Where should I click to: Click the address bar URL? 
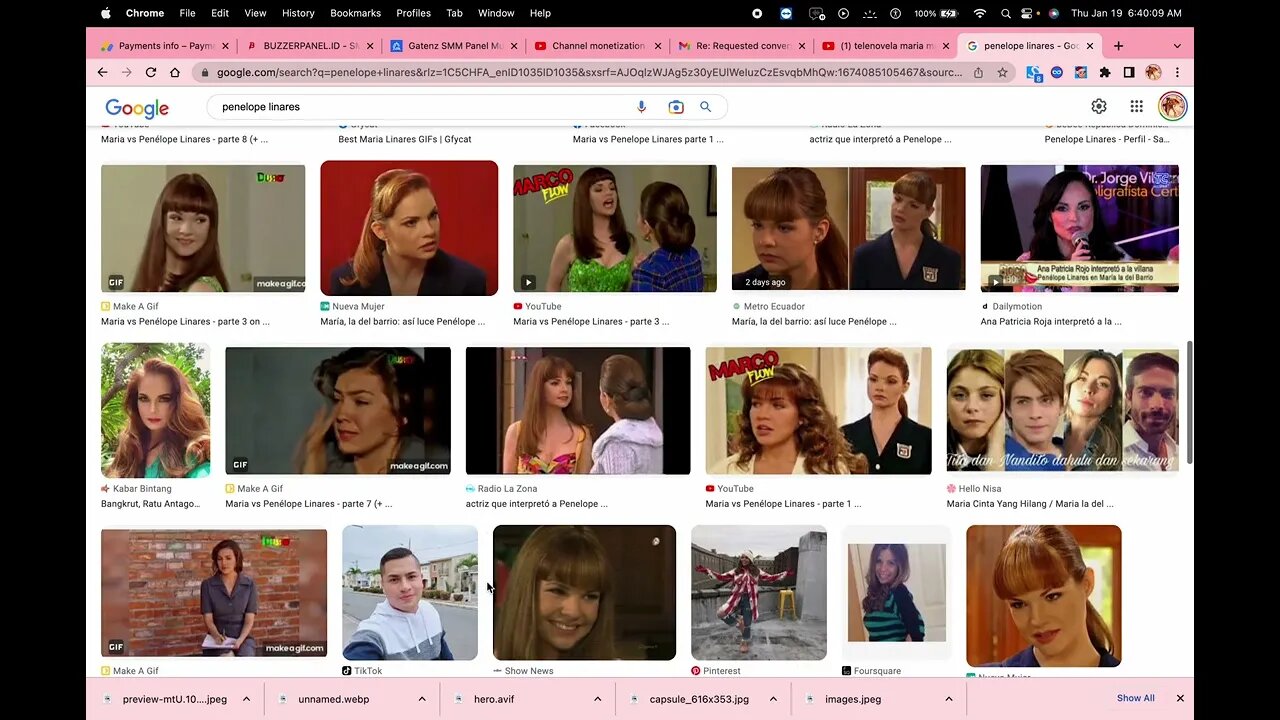click(590, 73)
